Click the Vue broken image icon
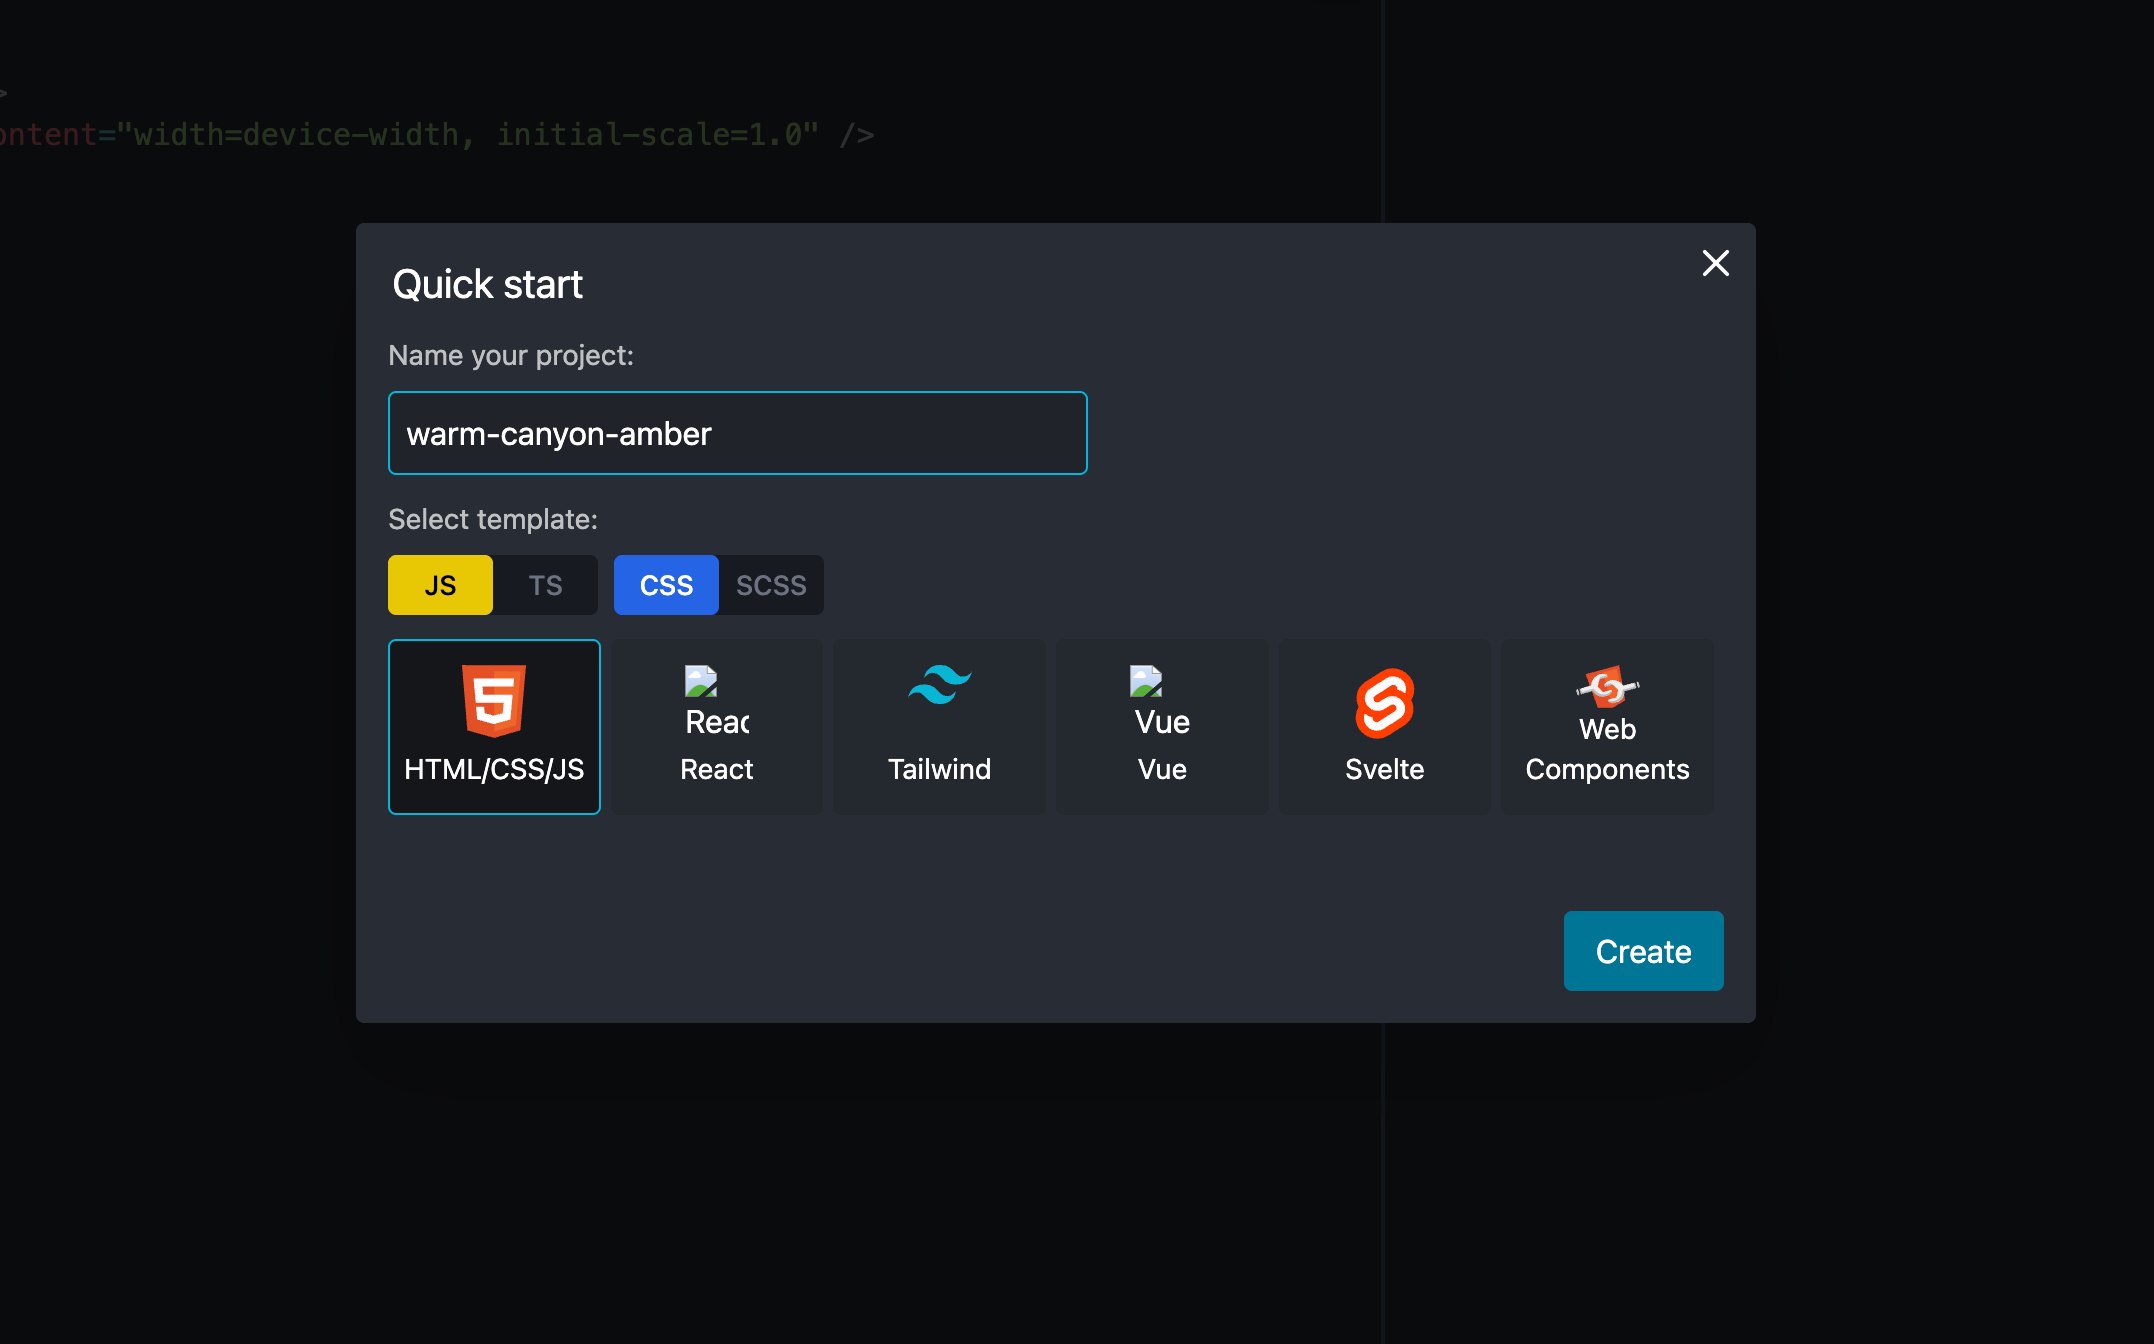Screen dimensions: 2154x1344 [1146, 682]
